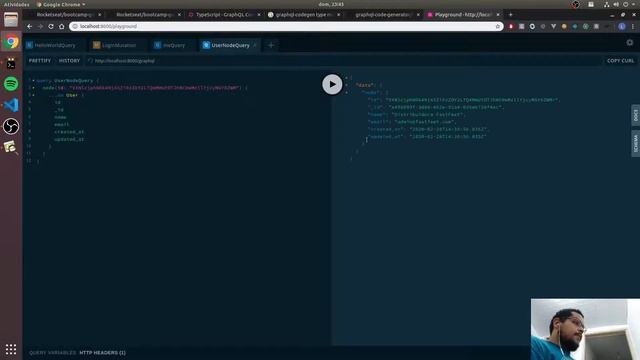Open OBS Studio from the dock

[11, 126]
